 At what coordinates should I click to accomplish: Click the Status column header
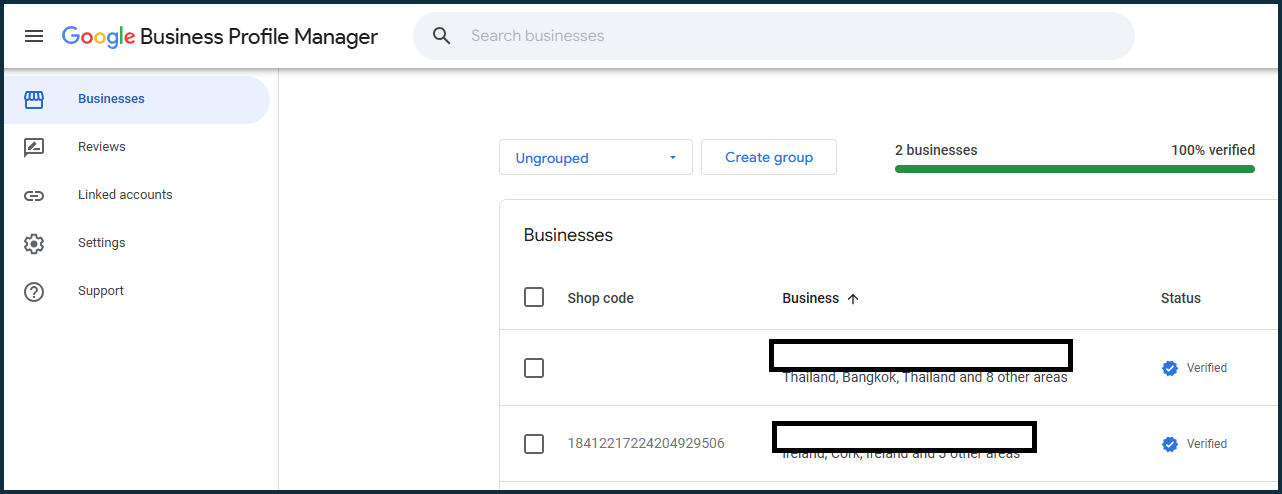tap(1181, 298)
